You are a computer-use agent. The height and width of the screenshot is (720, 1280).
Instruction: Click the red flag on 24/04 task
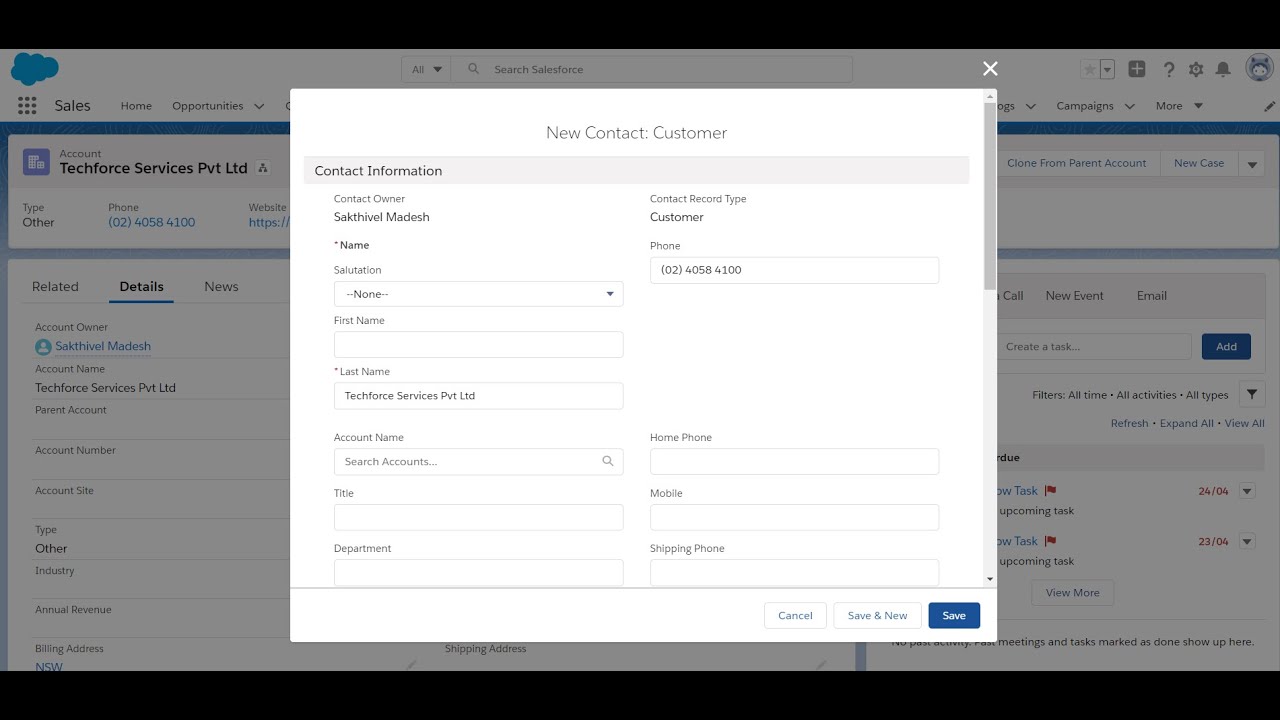(x=1050, y=491)
